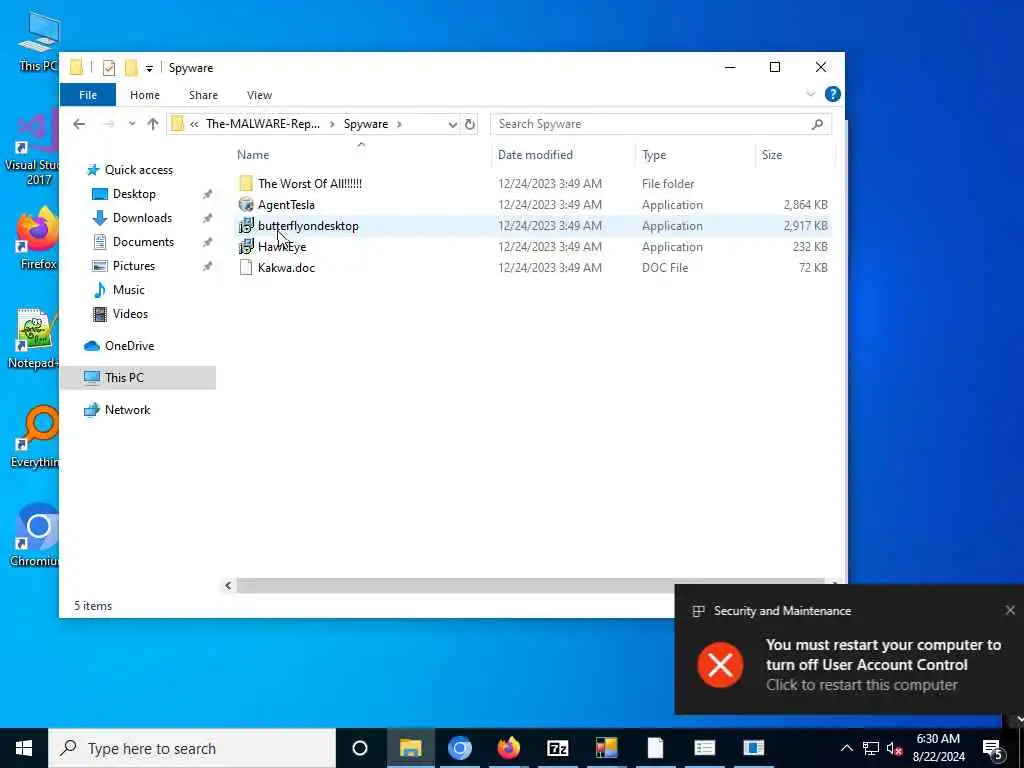1024x768 pixels.
Task: Navigate back with the Back arrow
Action: tap(79, 124)
